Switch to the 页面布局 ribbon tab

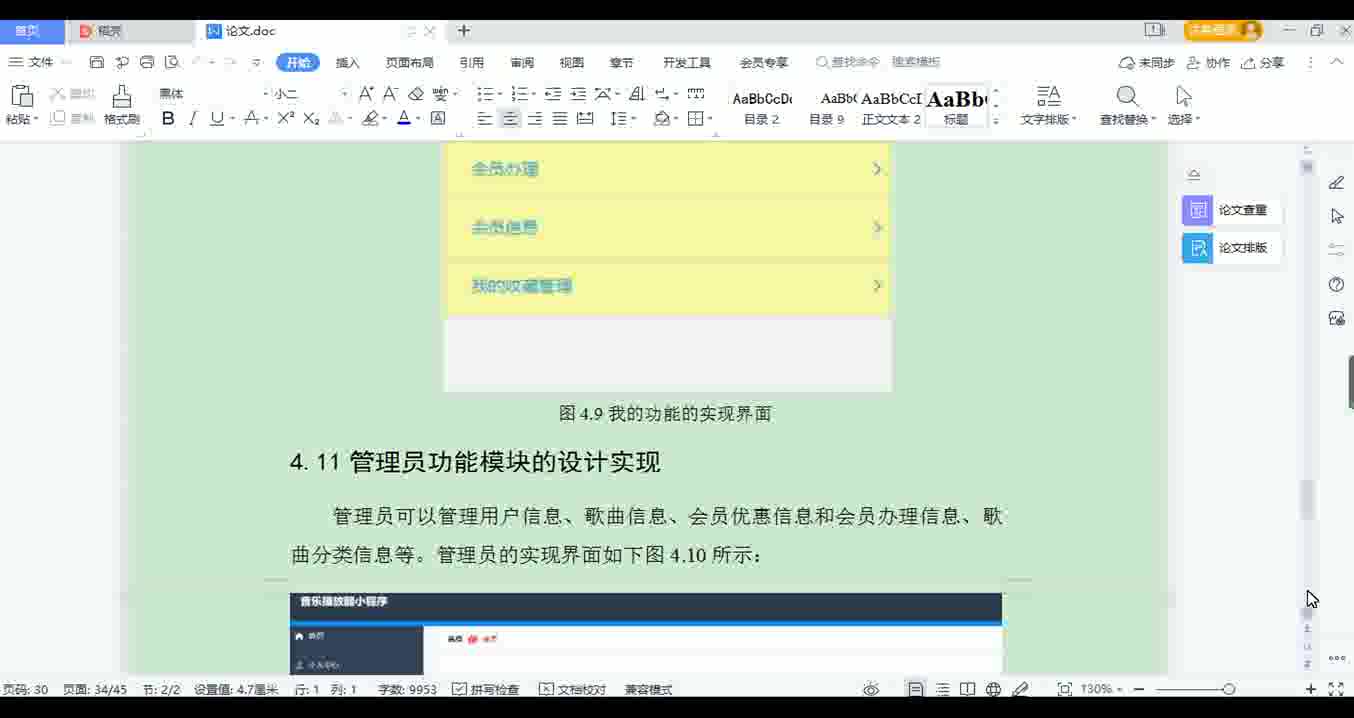point(410,62)
